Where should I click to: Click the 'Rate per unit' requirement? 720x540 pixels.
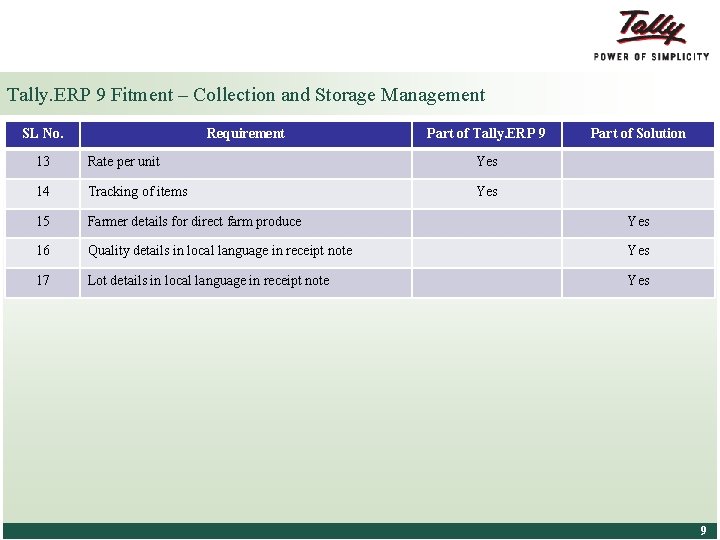[x=124, y=162]
